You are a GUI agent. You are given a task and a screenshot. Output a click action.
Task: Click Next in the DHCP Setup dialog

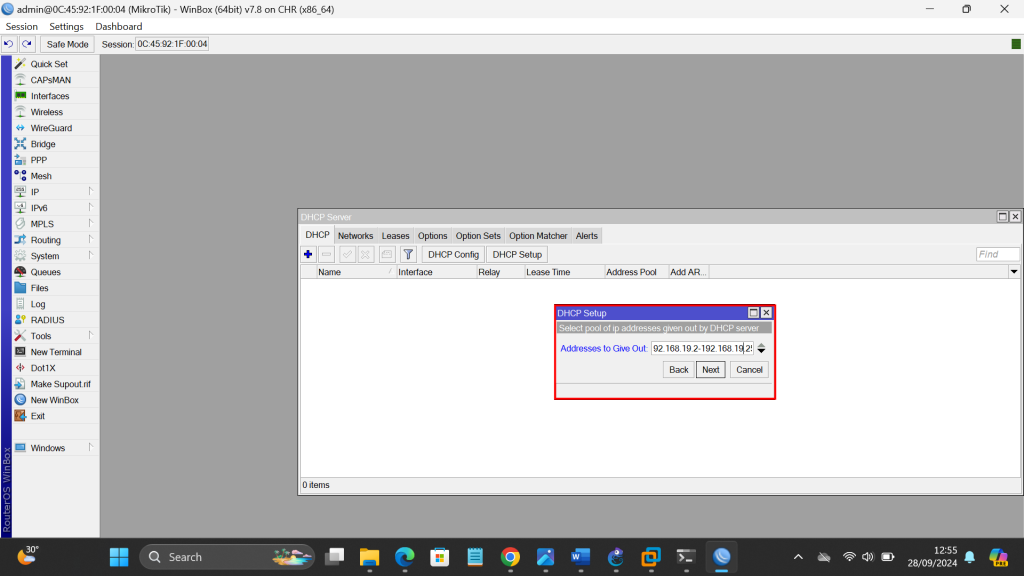tap(710, 370)
